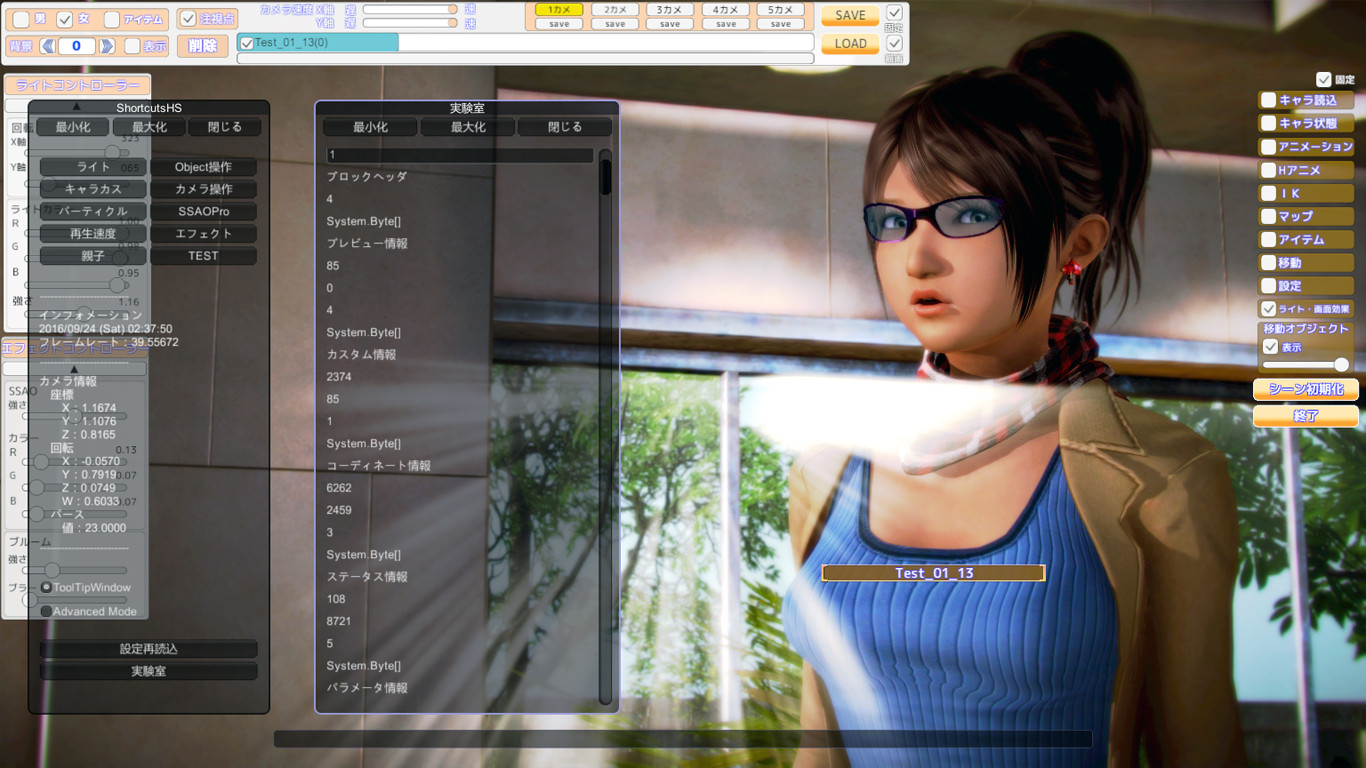This screenshot has width=1366, height=768.
Task: Open the マップ menu
Action: [1306, 216]
